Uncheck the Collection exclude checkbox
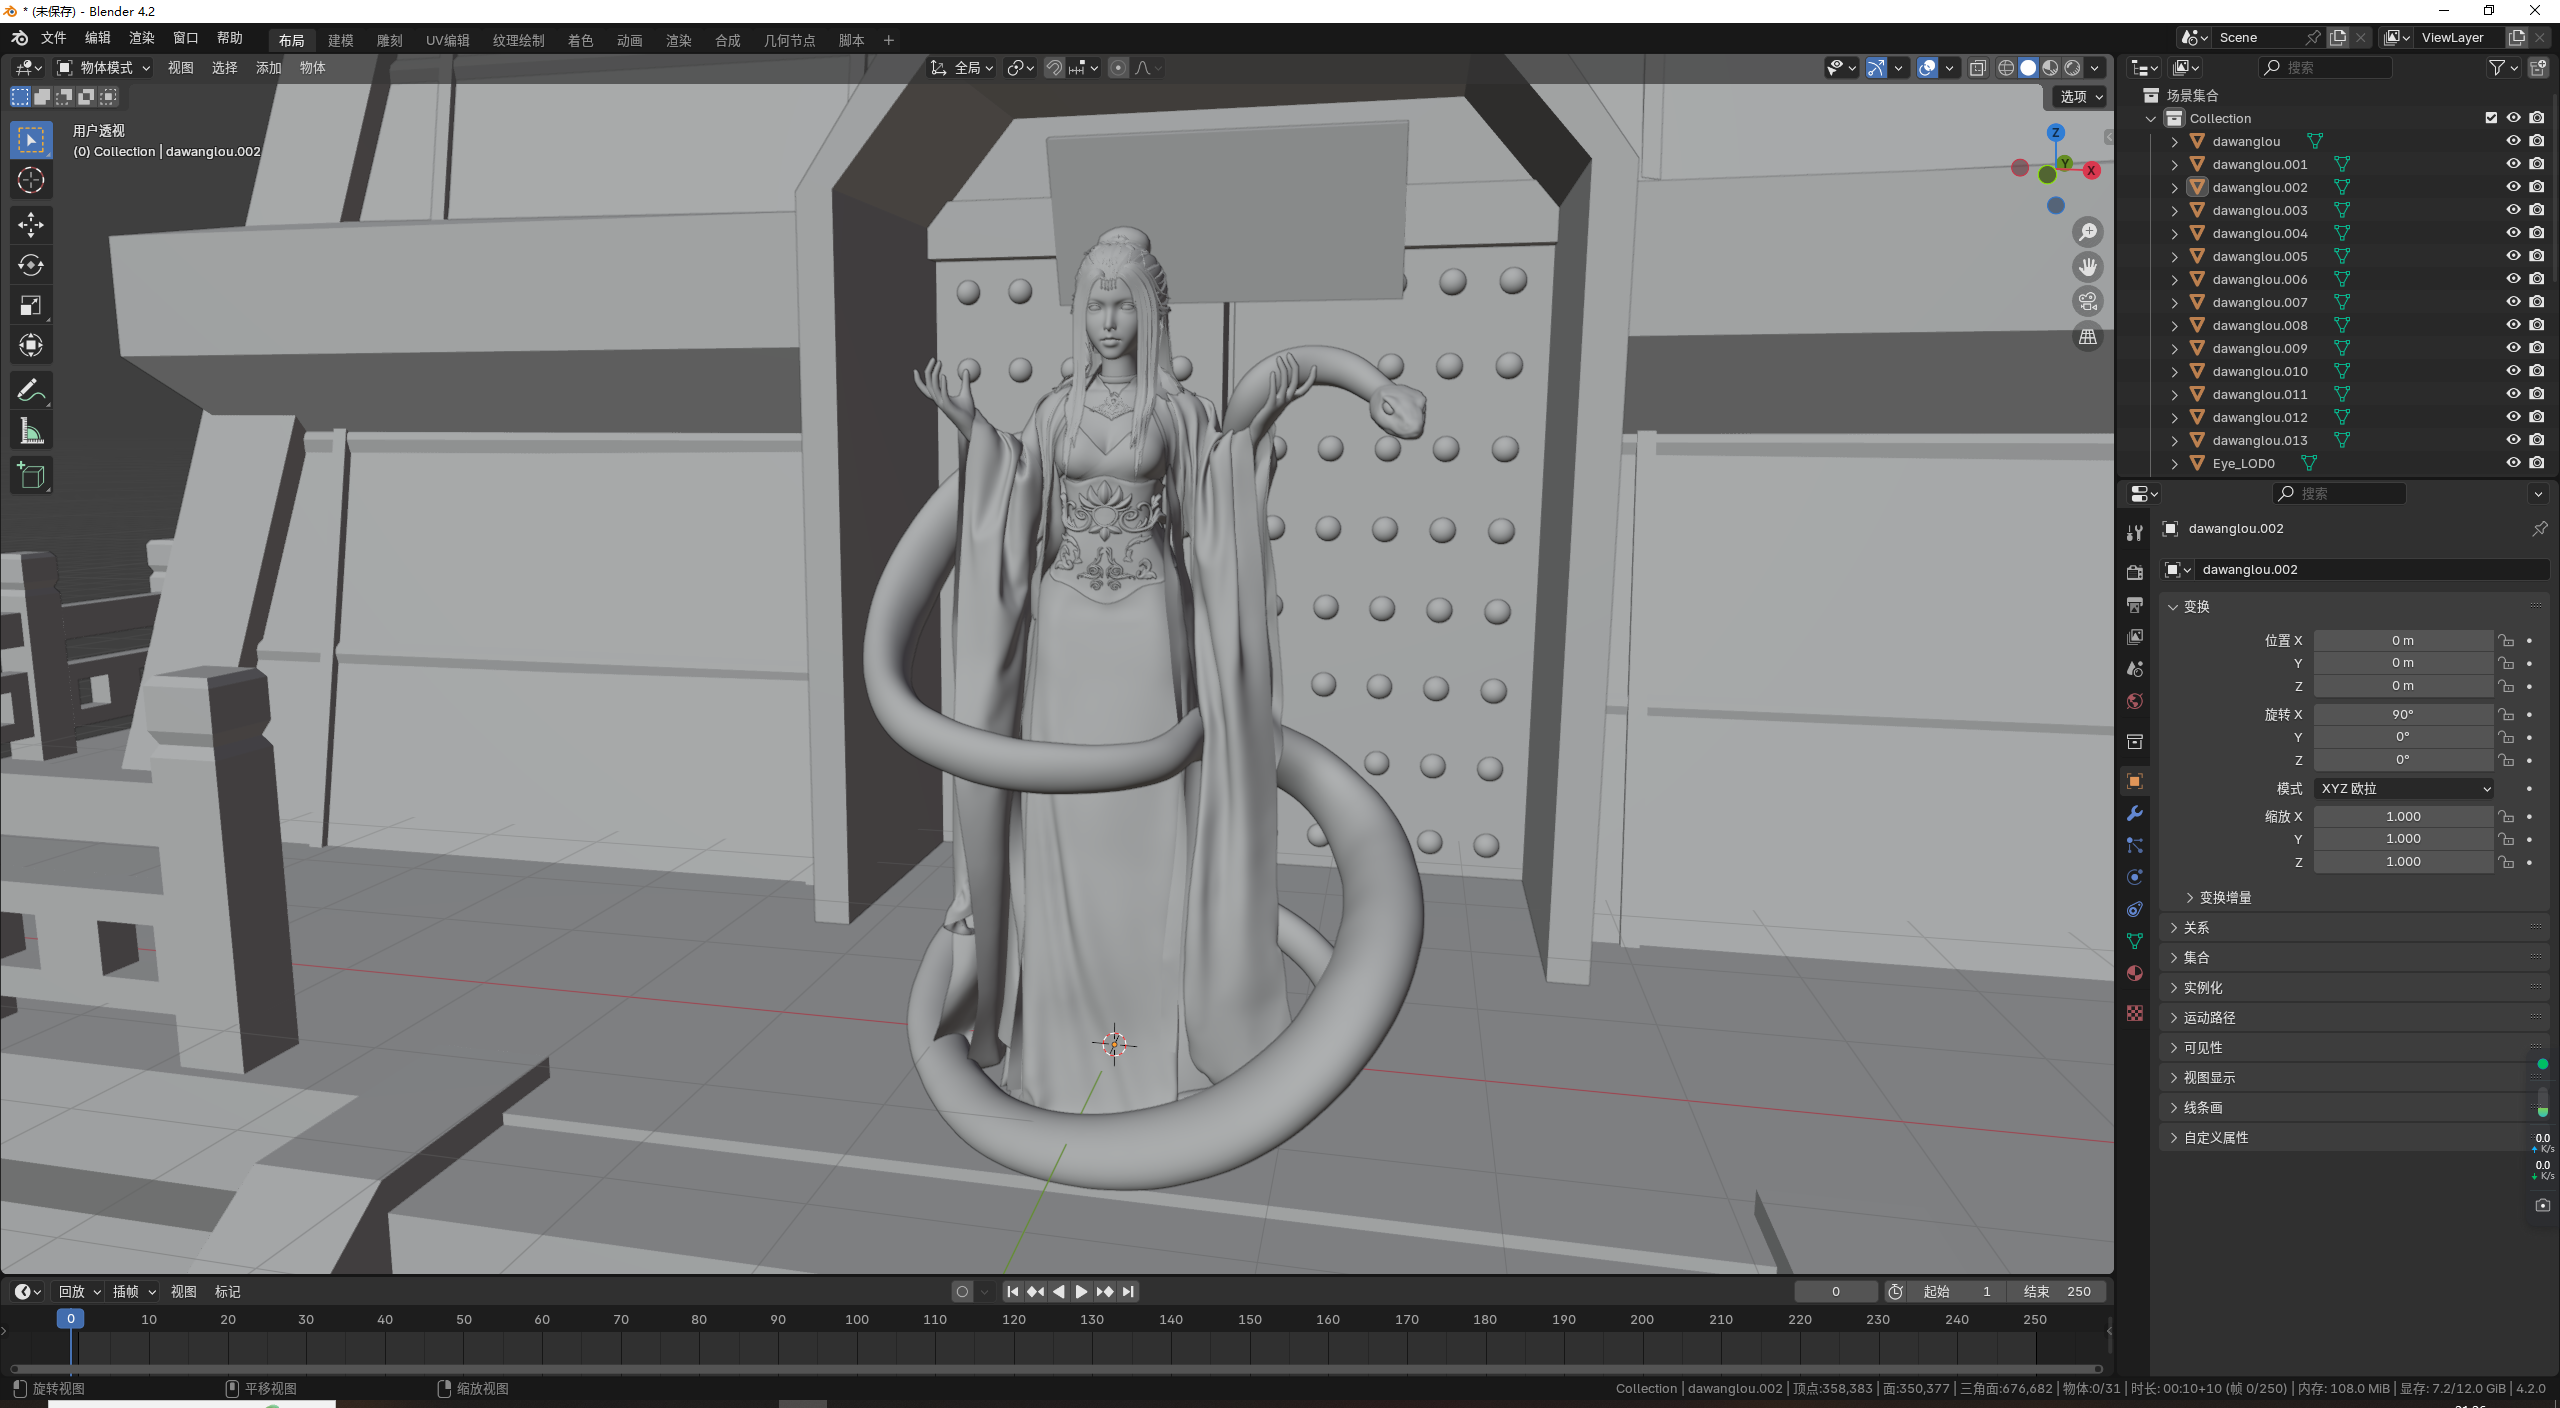This screenshot has width=2560, height=1408. (x=2491, y=118)
